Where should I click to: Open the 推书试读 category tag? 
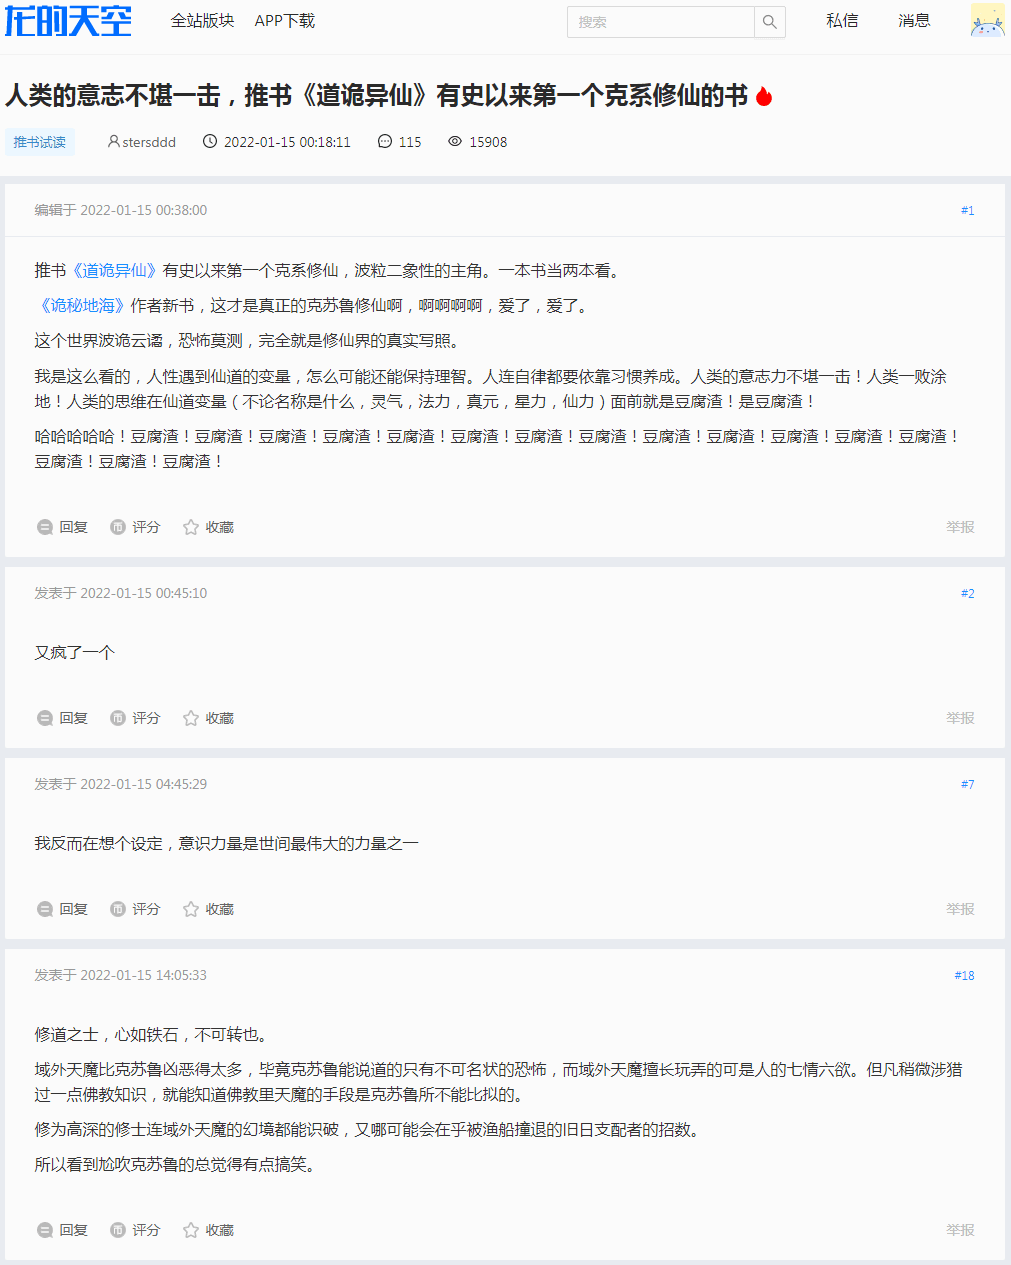40,142
